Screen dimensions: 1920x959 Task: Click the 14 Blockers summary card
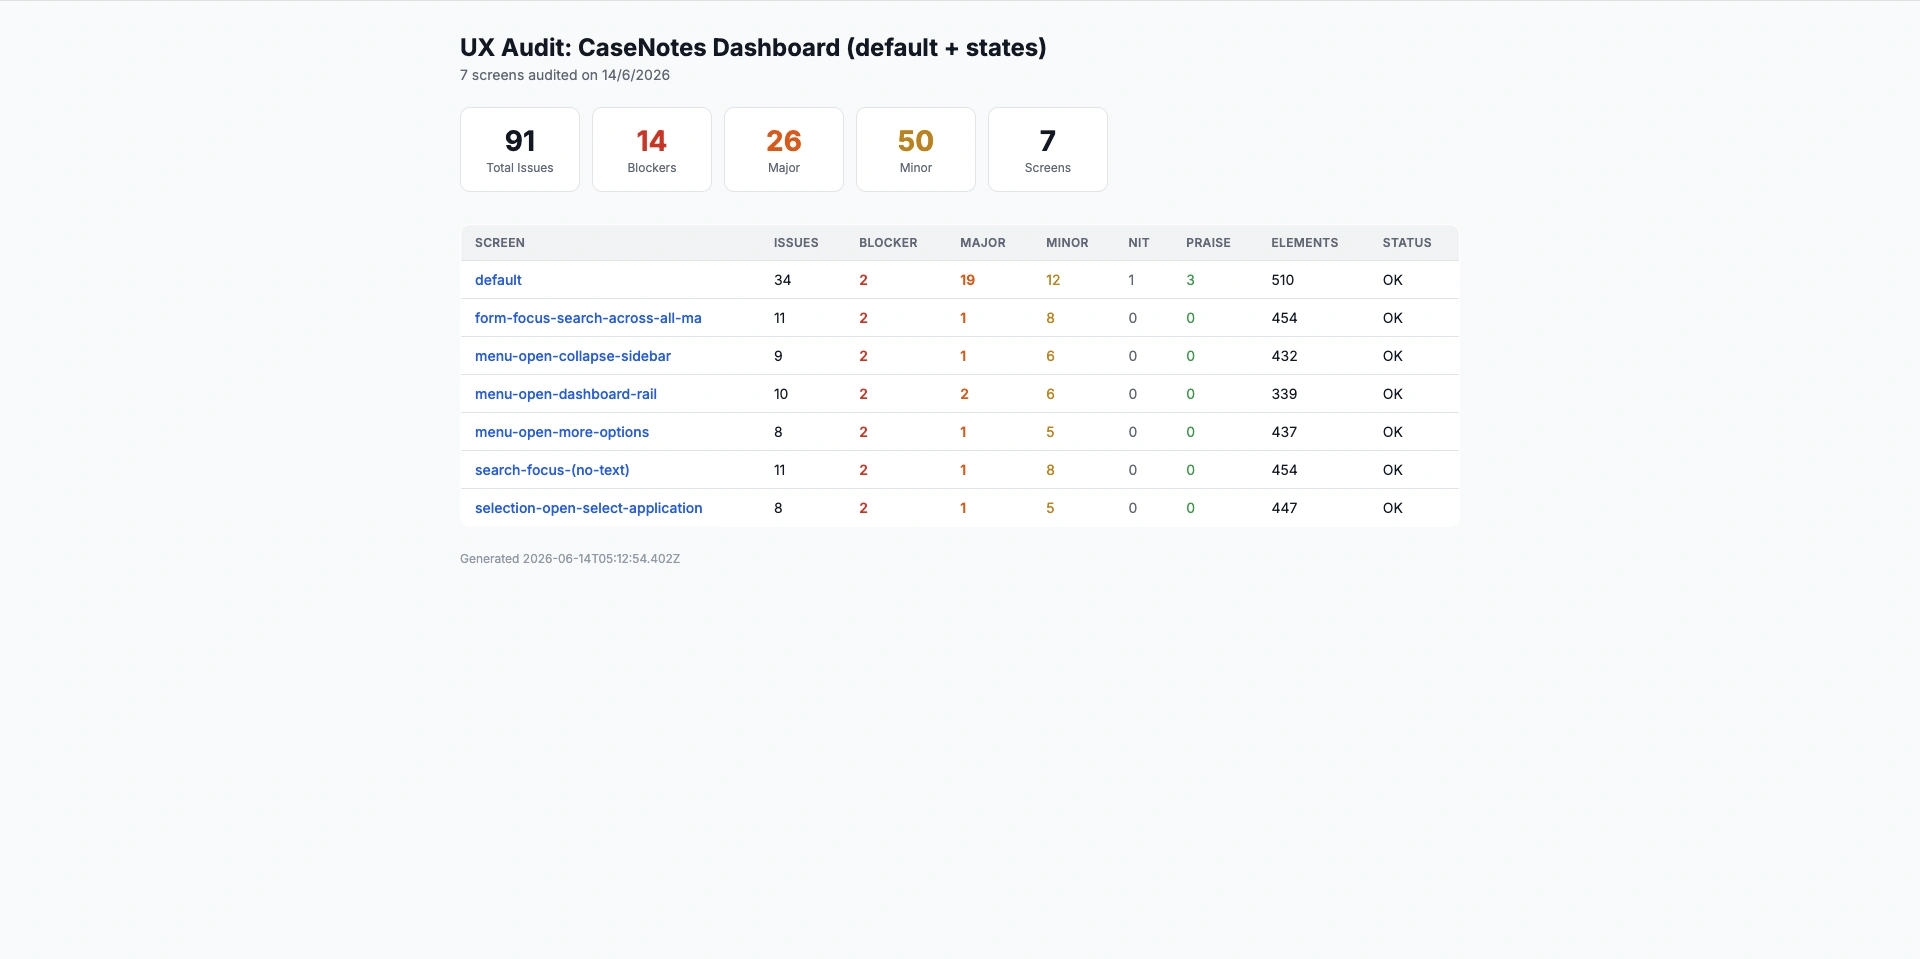click(x=652, y=149)
